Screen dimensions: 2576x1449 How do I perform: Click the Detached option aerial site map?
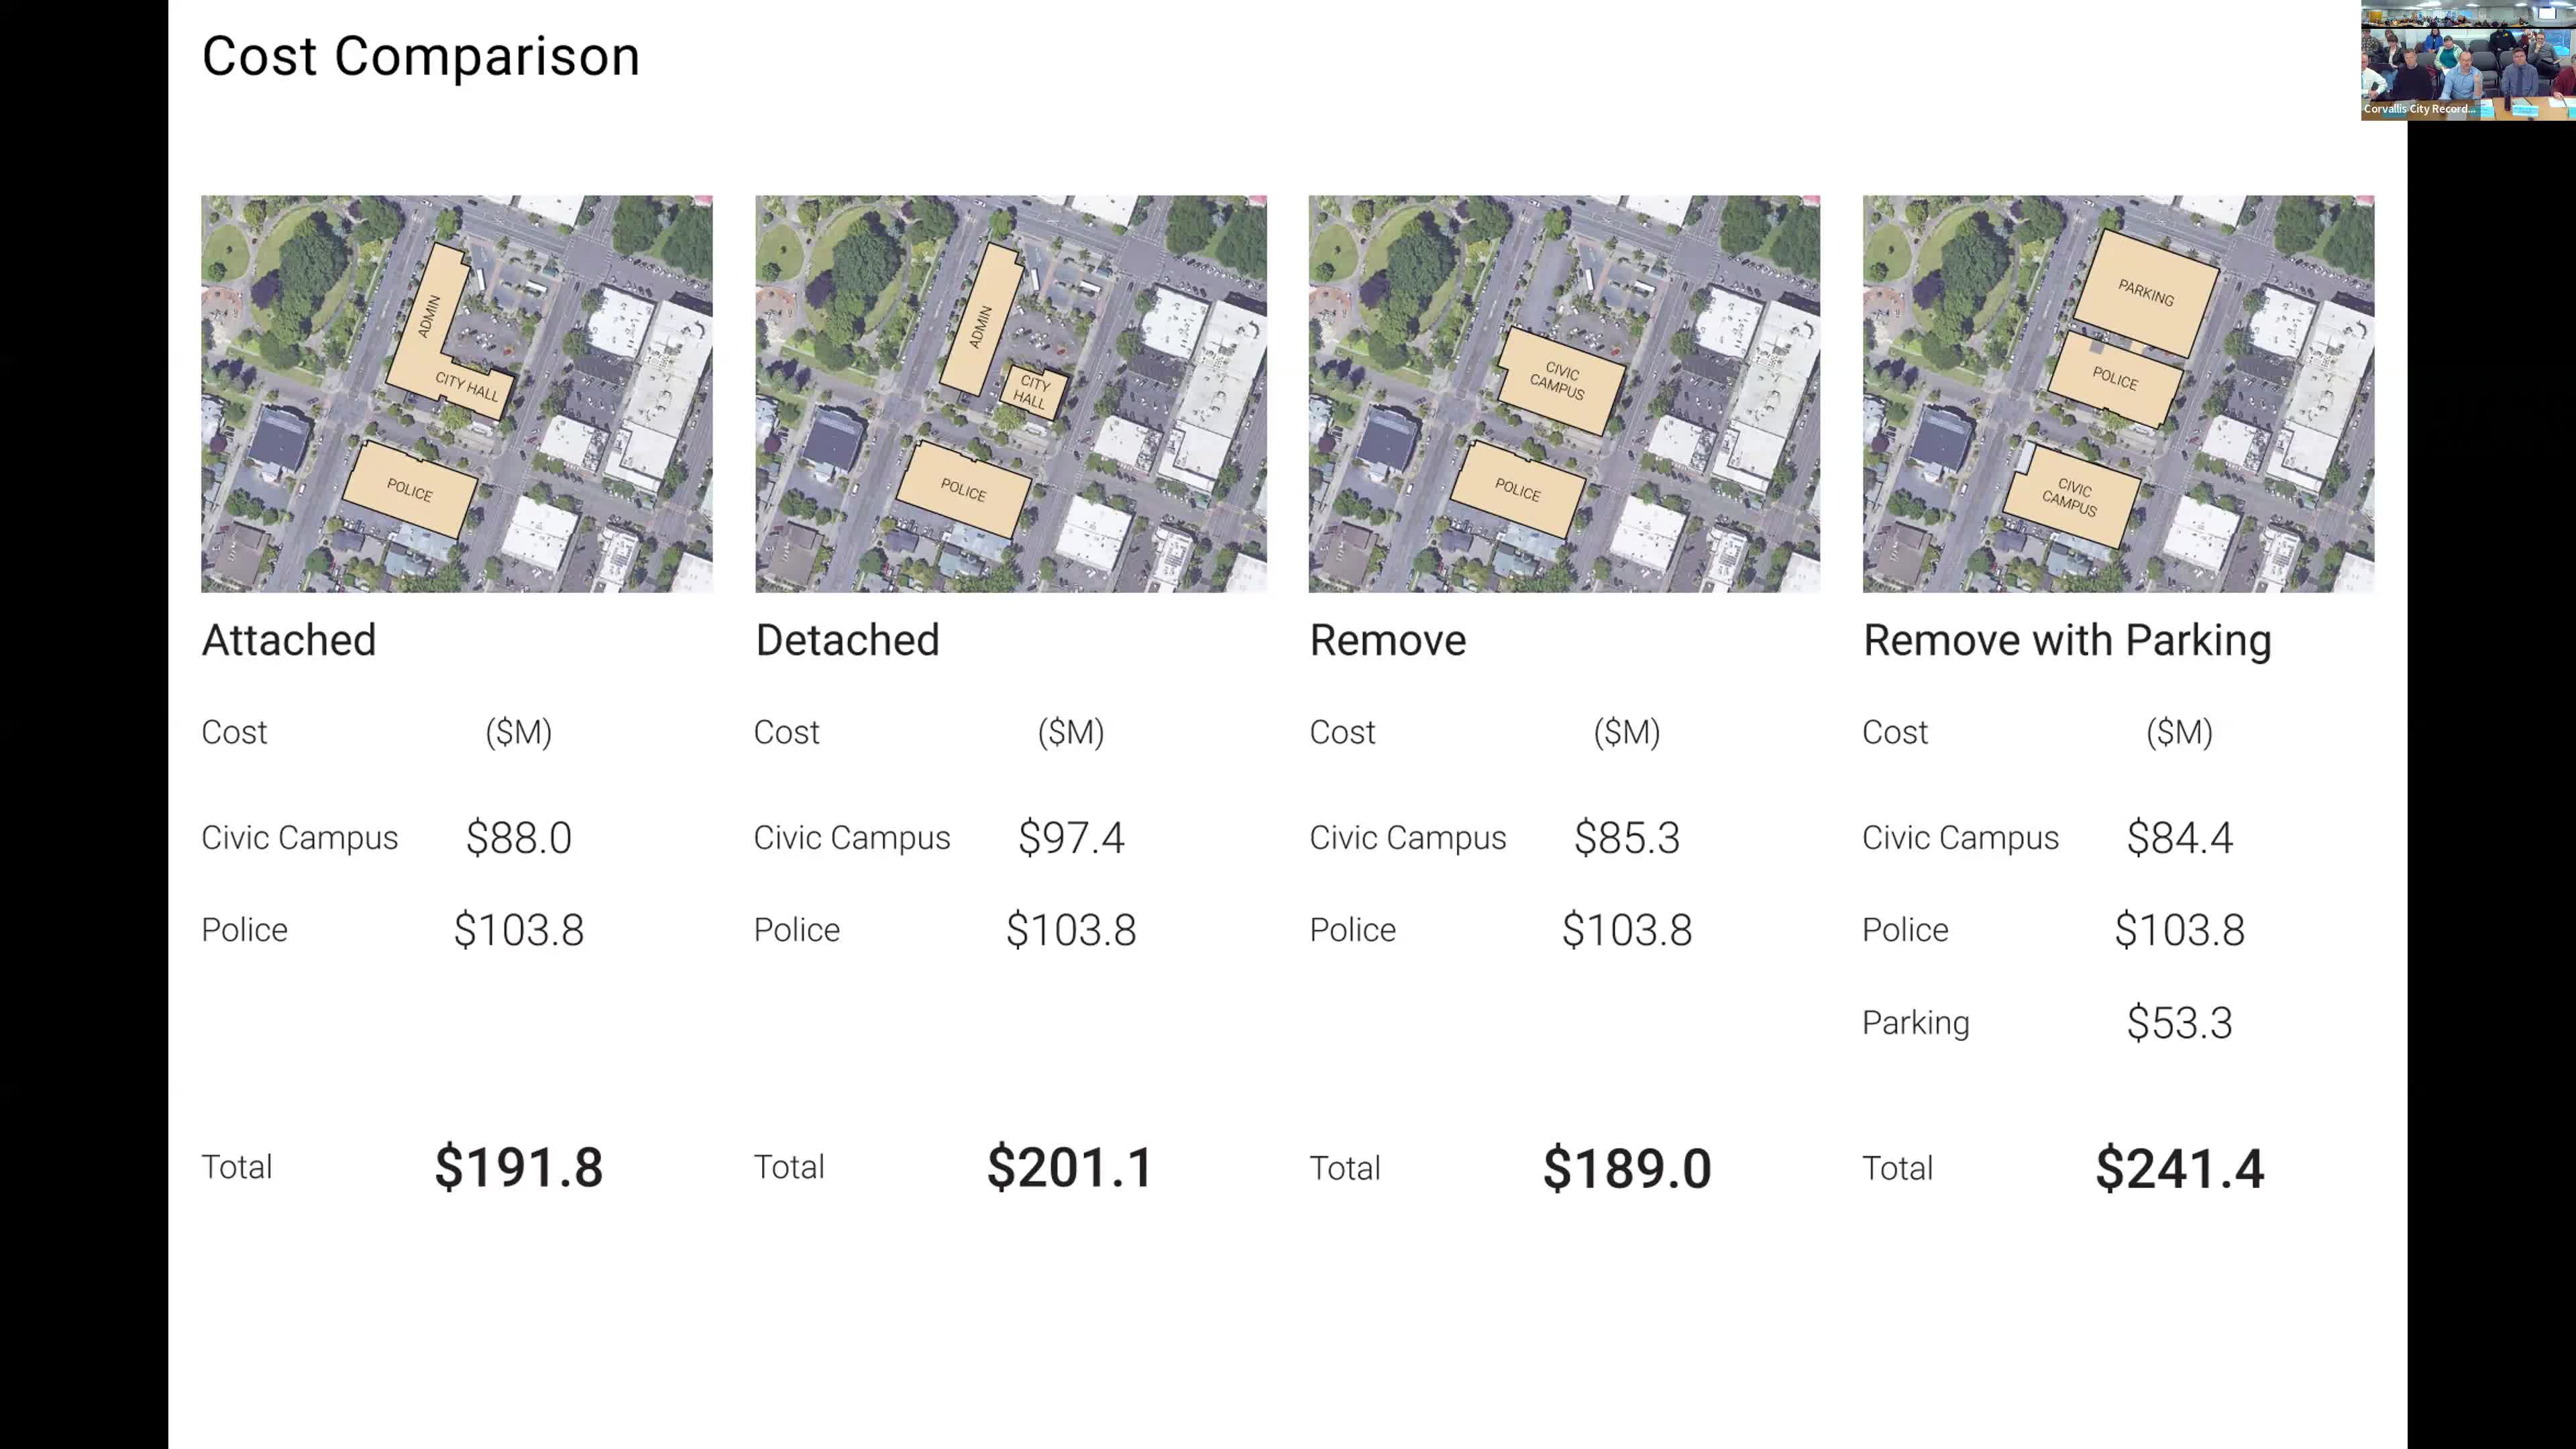point(1011,393)
